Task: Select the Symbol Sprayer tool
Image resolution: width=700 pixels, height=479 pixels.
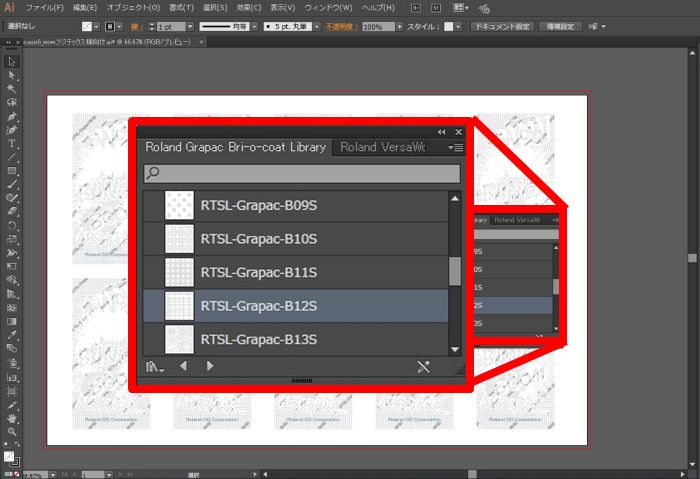Action: click(x=12, y=363)
